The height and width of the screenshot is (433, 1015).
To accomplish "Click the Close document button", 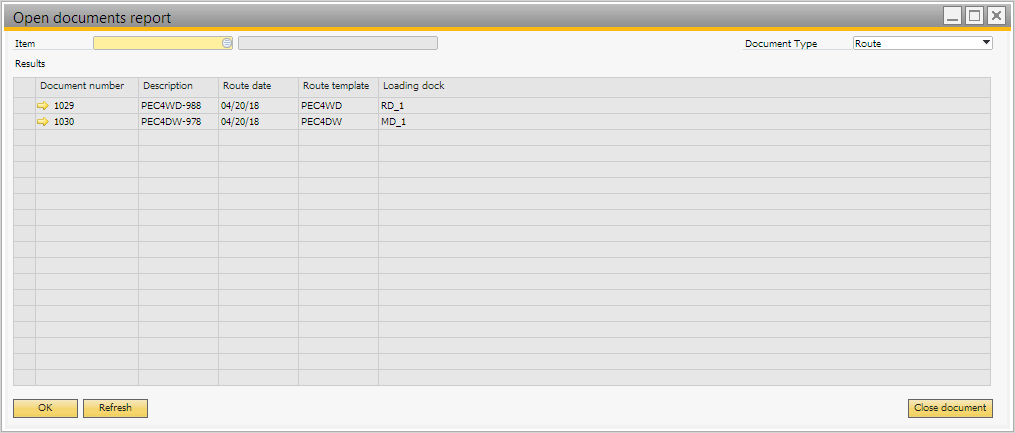I will tap(950, 408).
